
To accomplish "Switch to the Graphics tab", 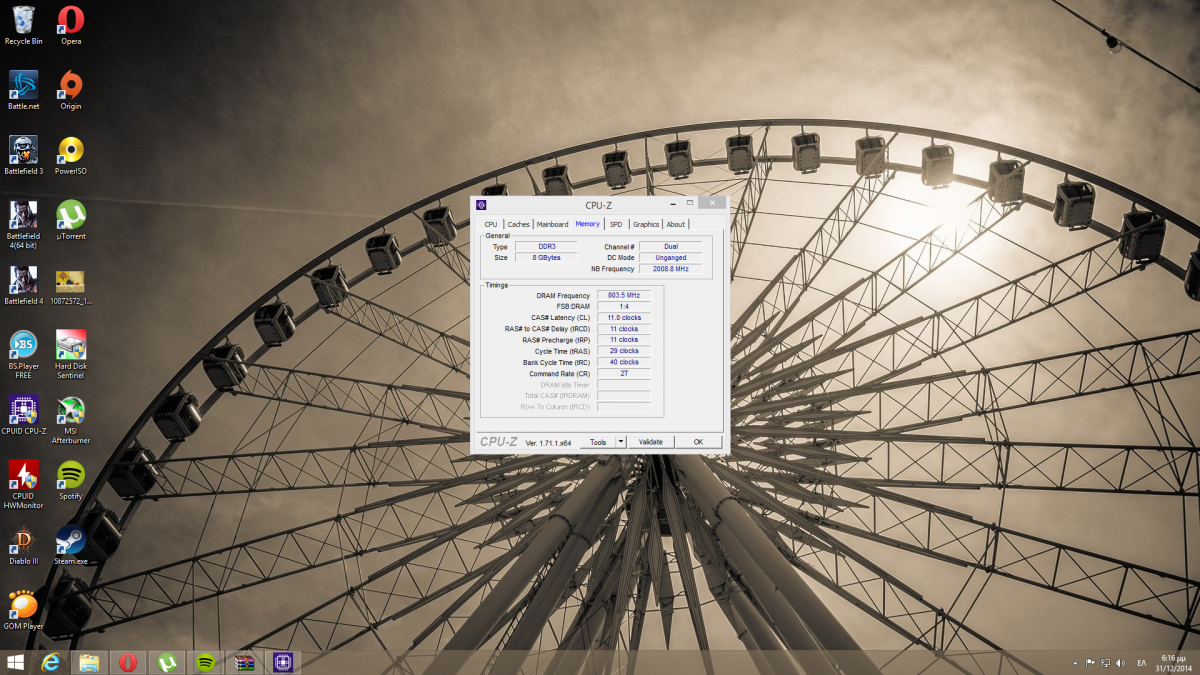I will click(646, 224).
